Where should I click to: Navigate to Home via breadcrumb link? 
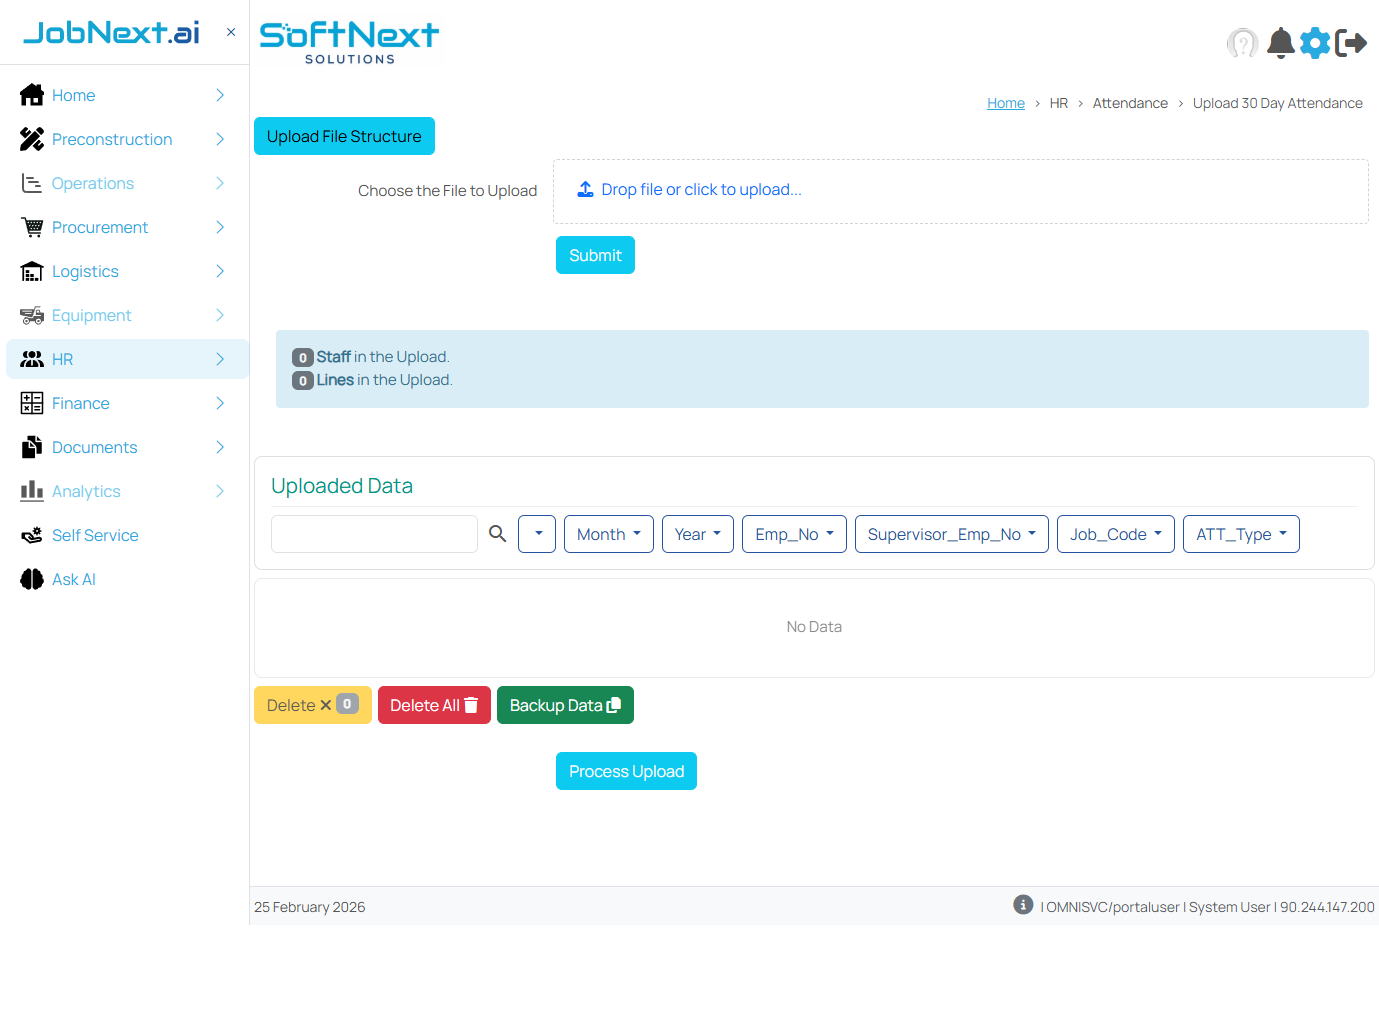(x=1005, y=102)
